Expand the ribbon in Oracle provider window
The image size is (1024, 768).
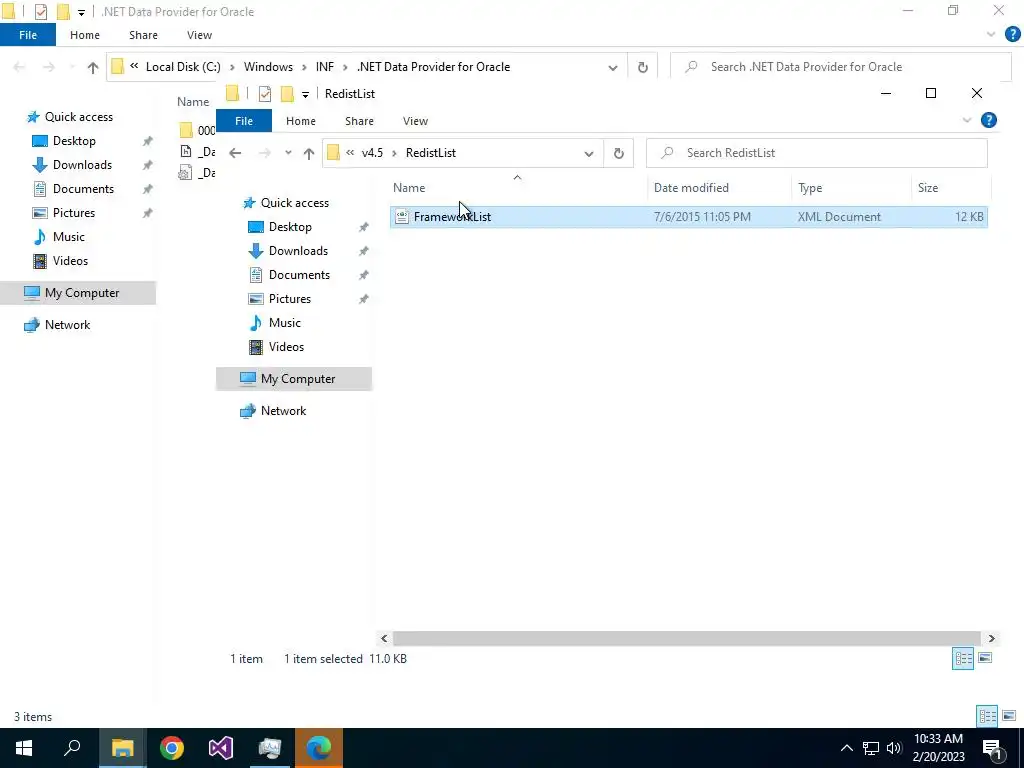pyautogui.click(x=991, y=35)
